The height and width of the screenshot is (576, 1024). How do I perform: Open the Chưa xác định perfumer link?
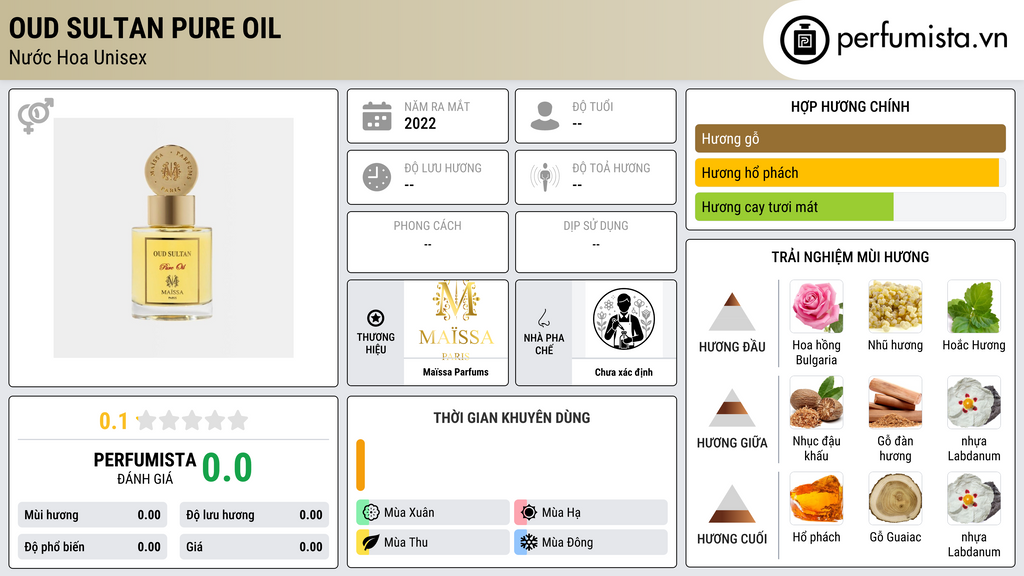(x=624, y=372)
